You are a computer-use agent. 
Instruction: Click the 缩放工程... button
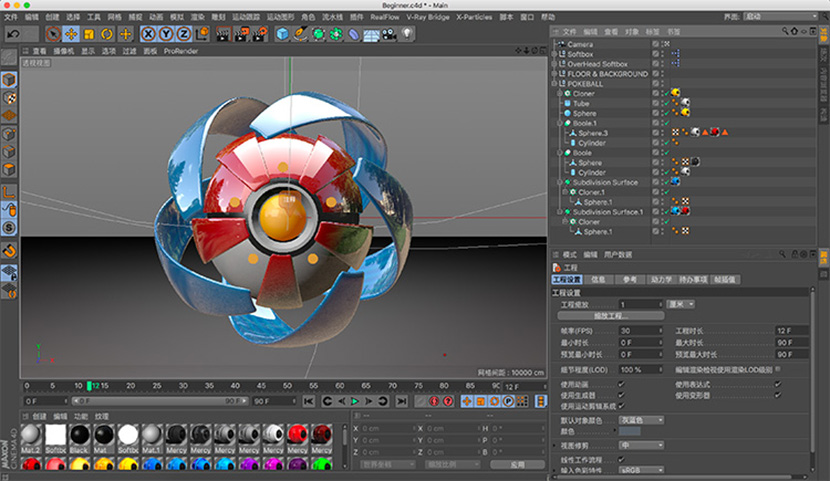click(x=611, y=315)
